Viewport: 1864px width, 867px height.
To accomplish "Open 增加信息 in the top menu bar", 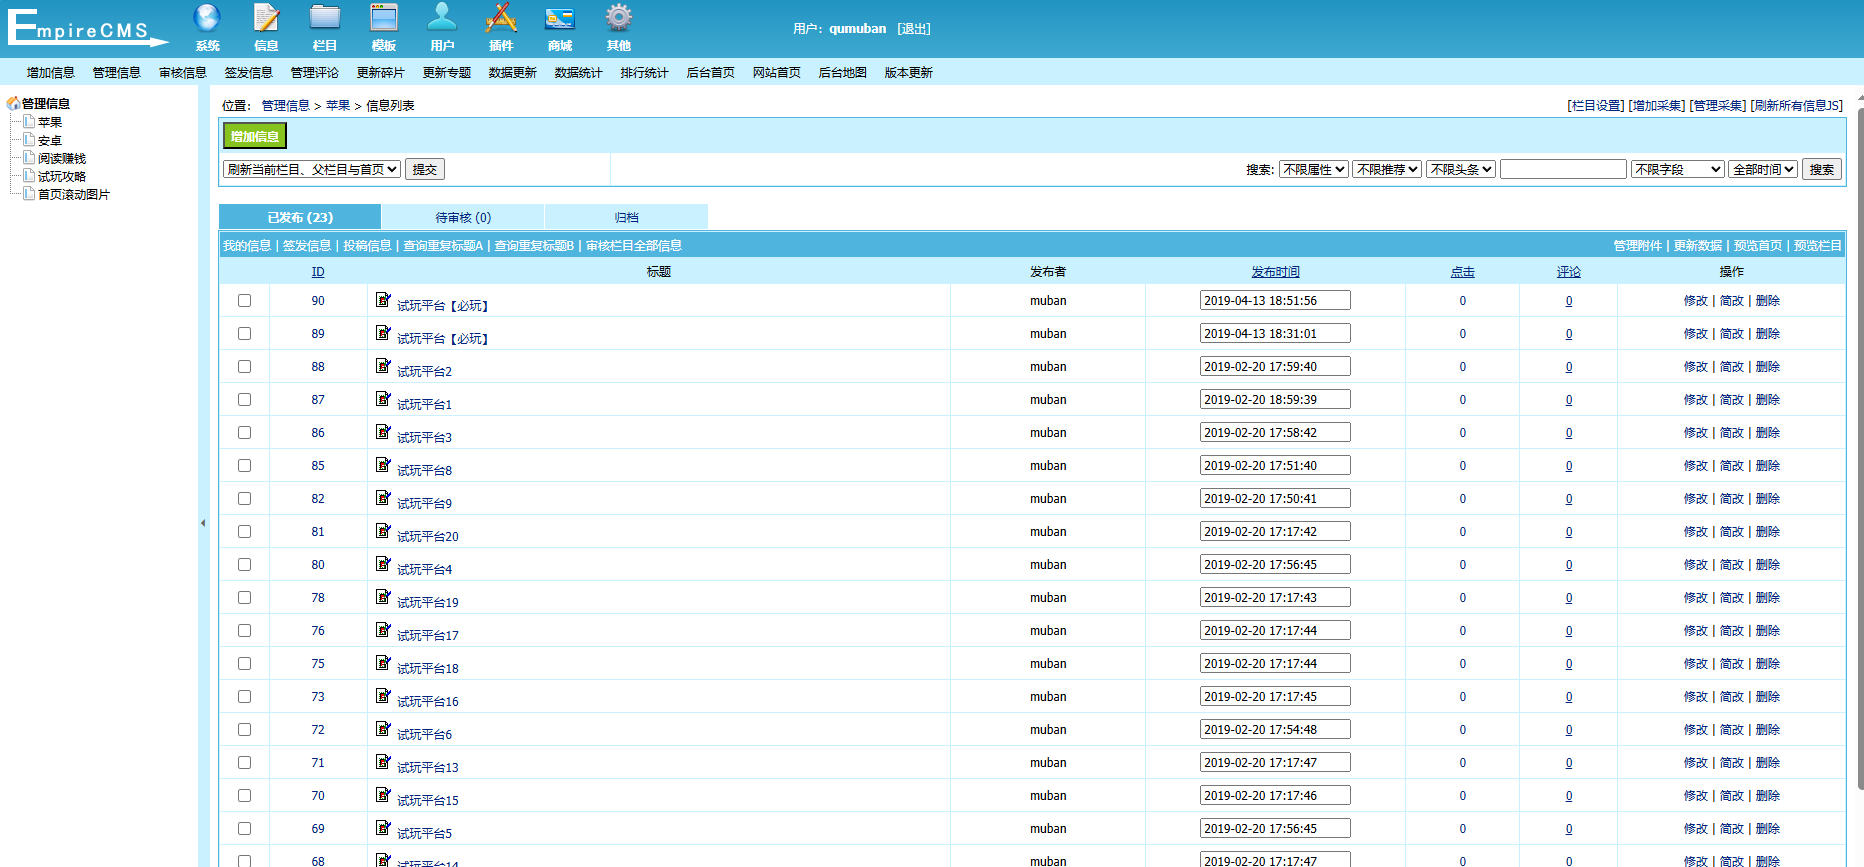I will pyautogui.click(x=51, y=72).
